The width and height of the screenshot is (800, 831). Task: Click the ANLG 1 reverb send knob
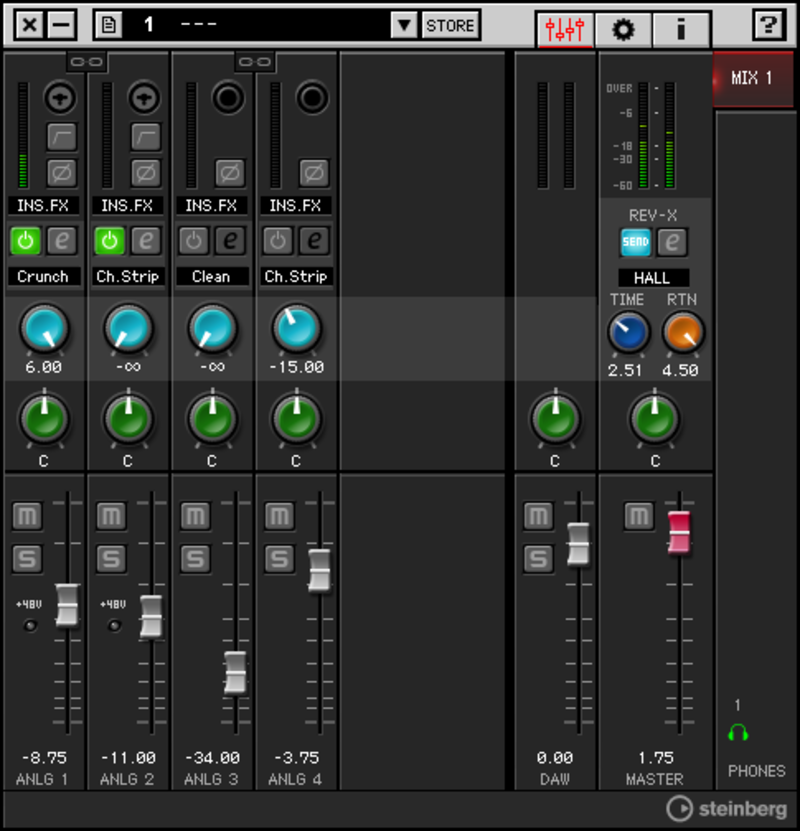(x=45, y=329)
